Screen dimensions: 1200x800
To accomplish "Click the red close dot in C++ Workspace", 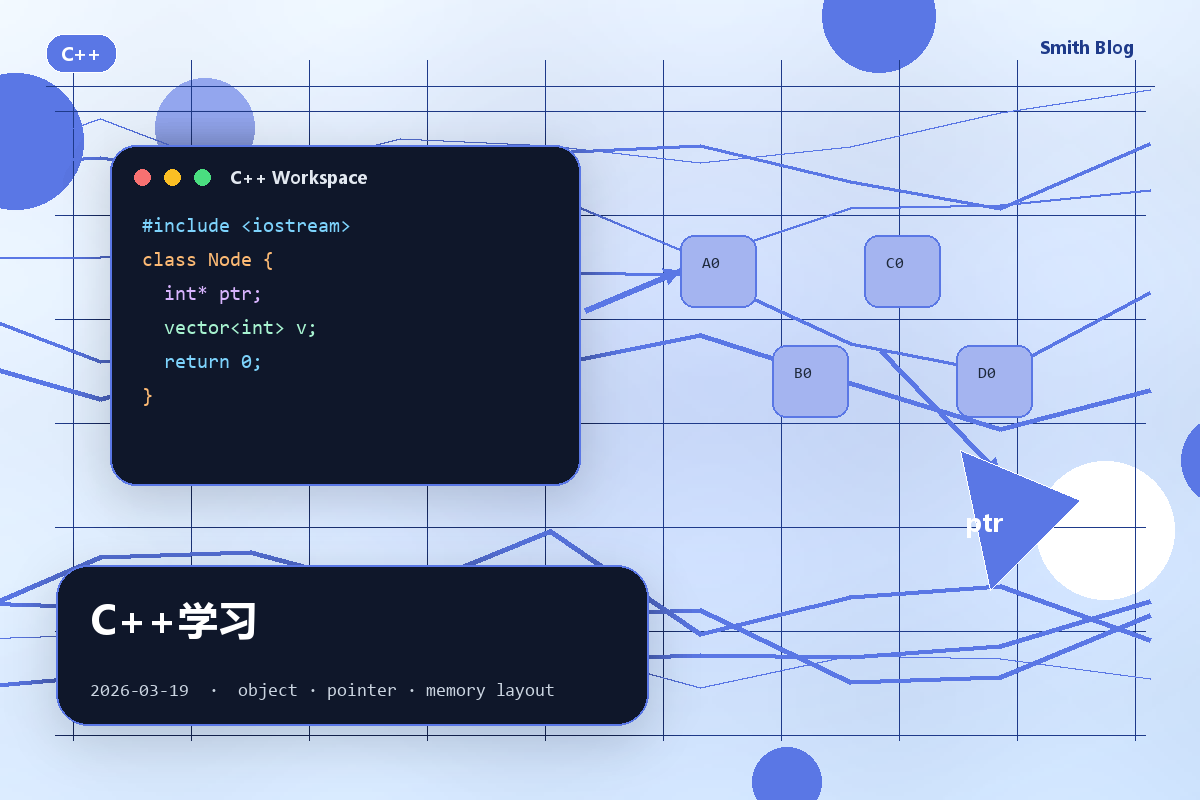I will coord(142,177).
